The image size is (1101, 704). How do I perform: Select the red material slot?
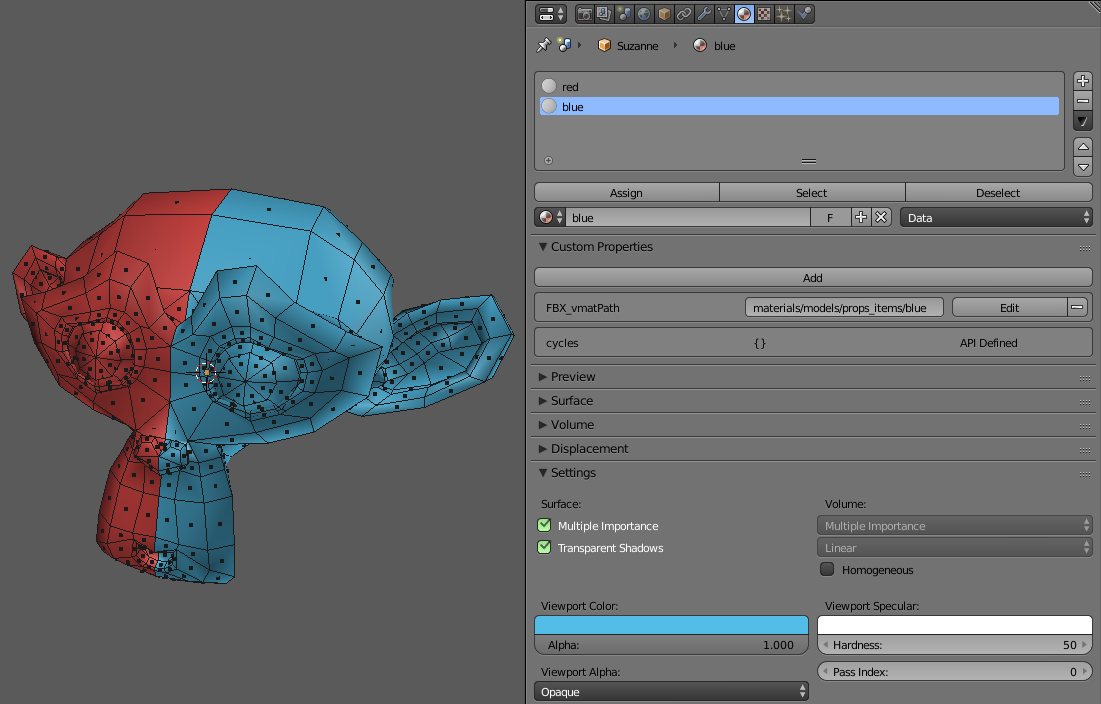click(799, 86)
